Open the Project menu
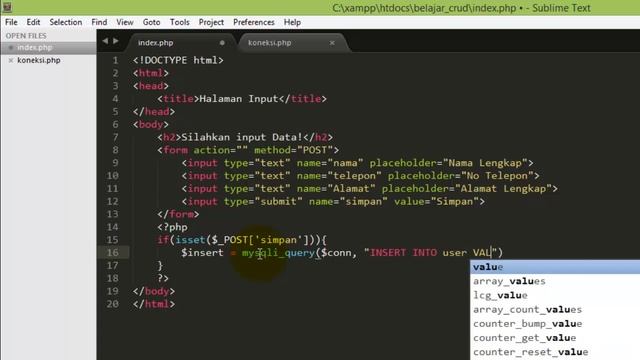640x360 pixels. pos(211,22)
